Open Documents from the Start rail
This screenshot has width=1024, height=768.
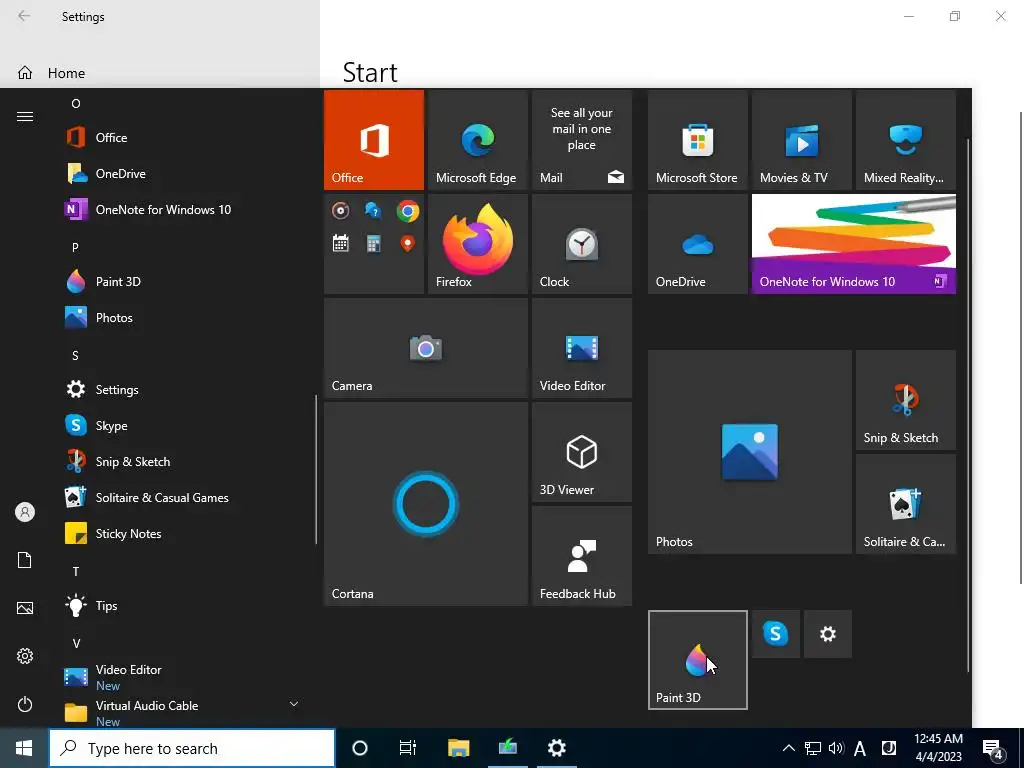pos(25,560)
